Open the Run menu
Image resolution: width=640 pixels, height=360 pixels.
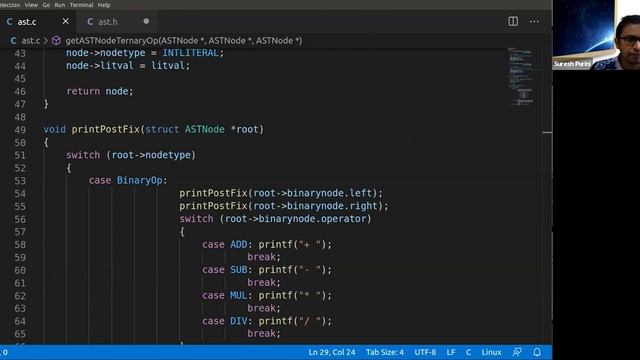click(x=60, y=5)
